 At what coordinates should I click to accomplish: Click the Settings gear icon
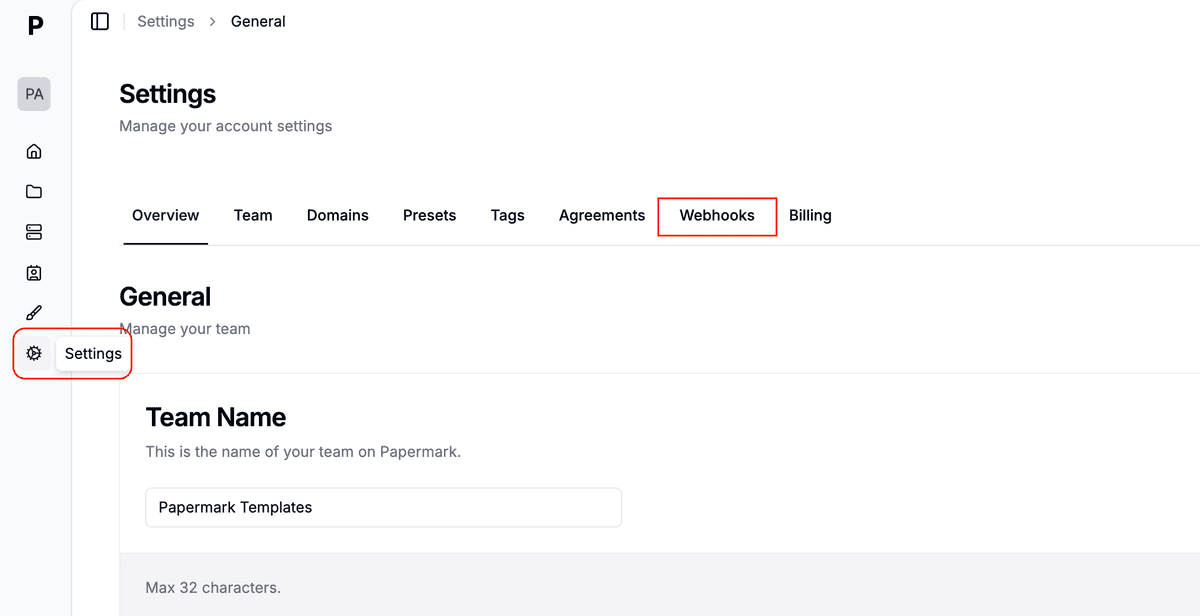click(x=34, y=353)
